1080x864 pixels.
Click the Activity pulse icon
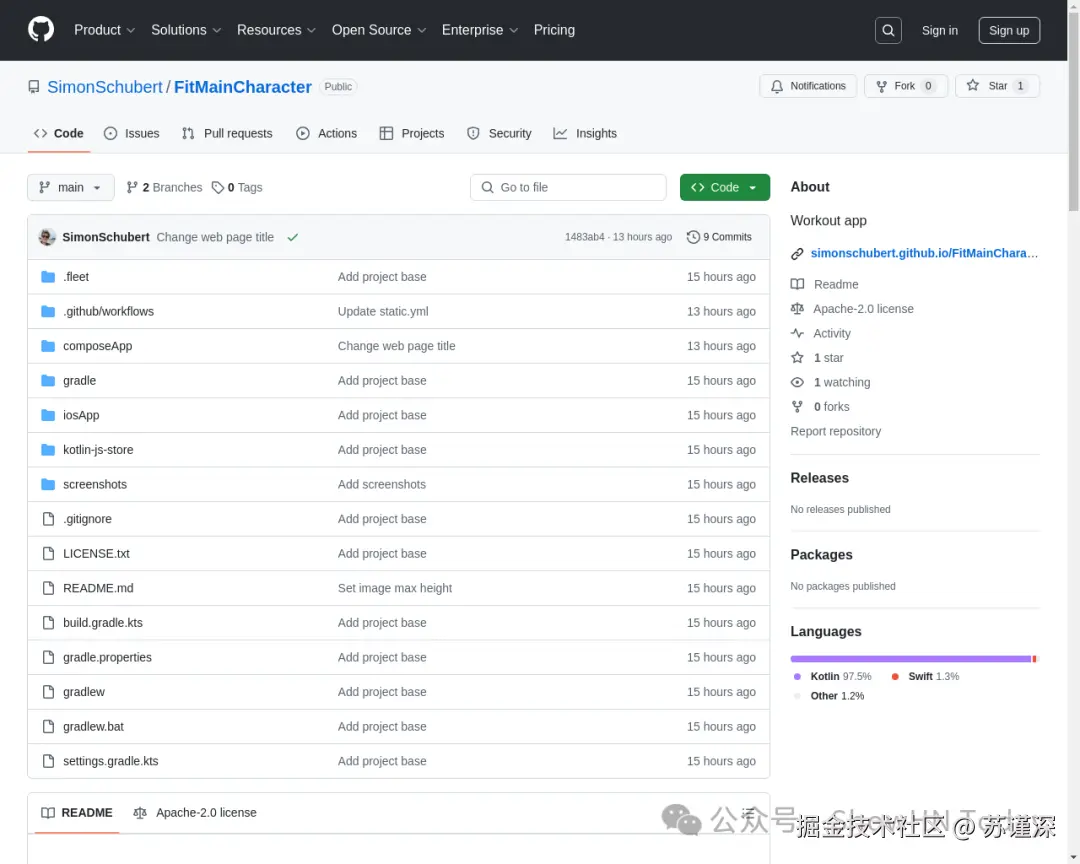[797, 333]
